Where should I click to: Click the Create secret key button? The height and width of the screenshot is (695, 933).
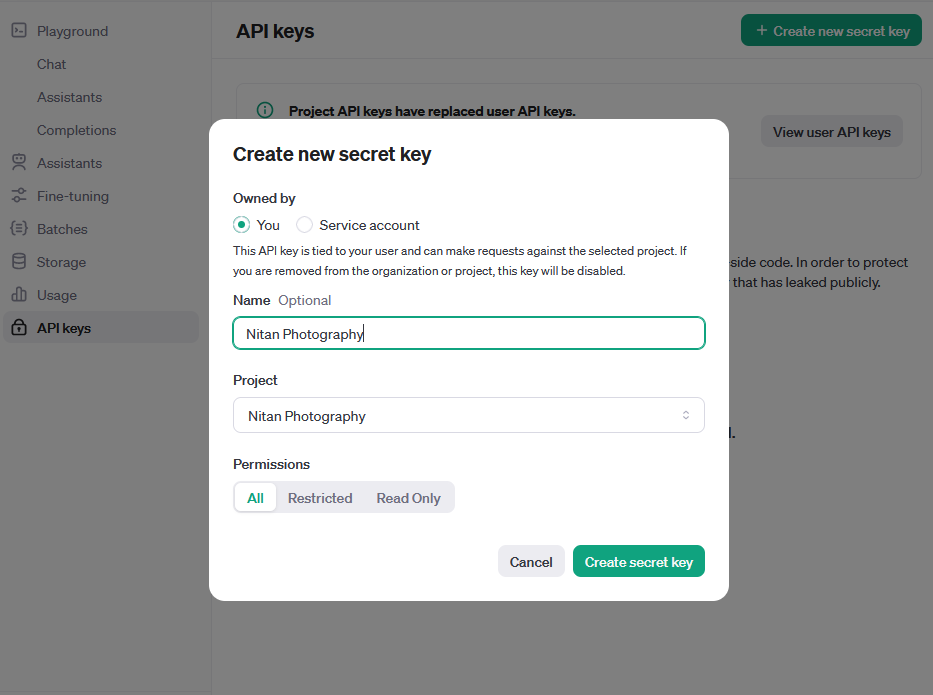pos(638,562)
